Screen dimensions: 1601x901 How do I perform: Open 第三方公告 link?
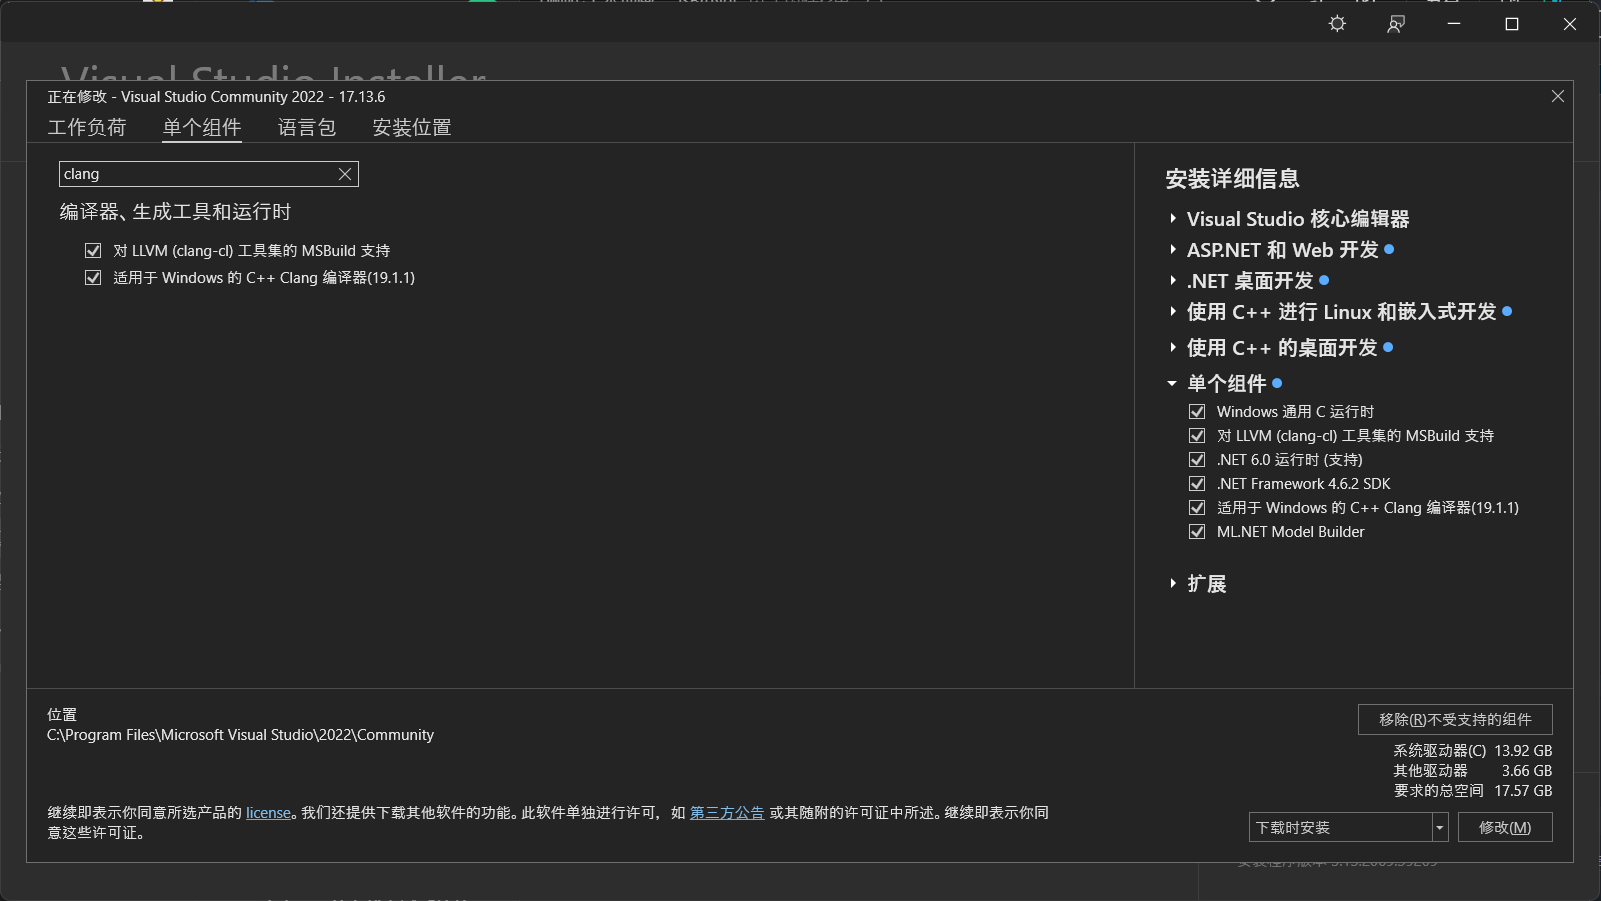tap(727, 813)
